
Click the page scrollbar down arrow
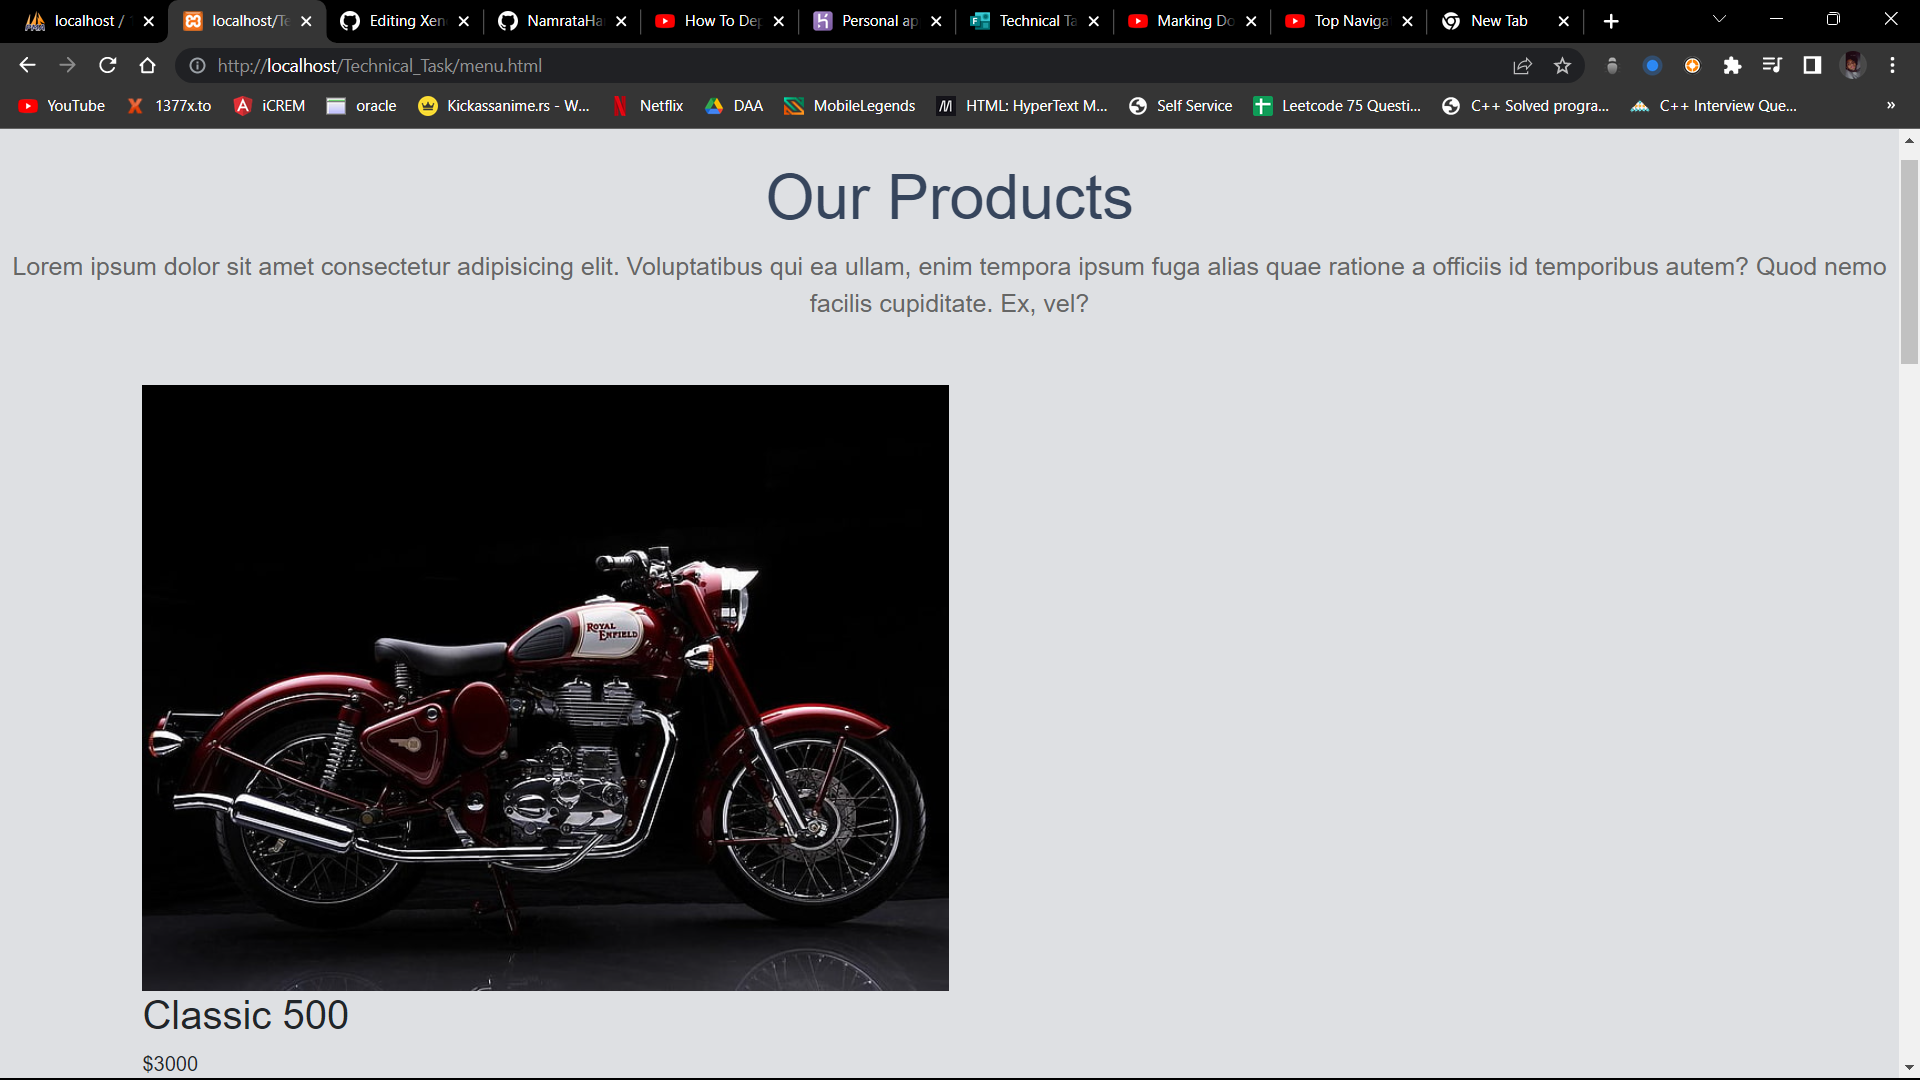pos(1908,1066)
